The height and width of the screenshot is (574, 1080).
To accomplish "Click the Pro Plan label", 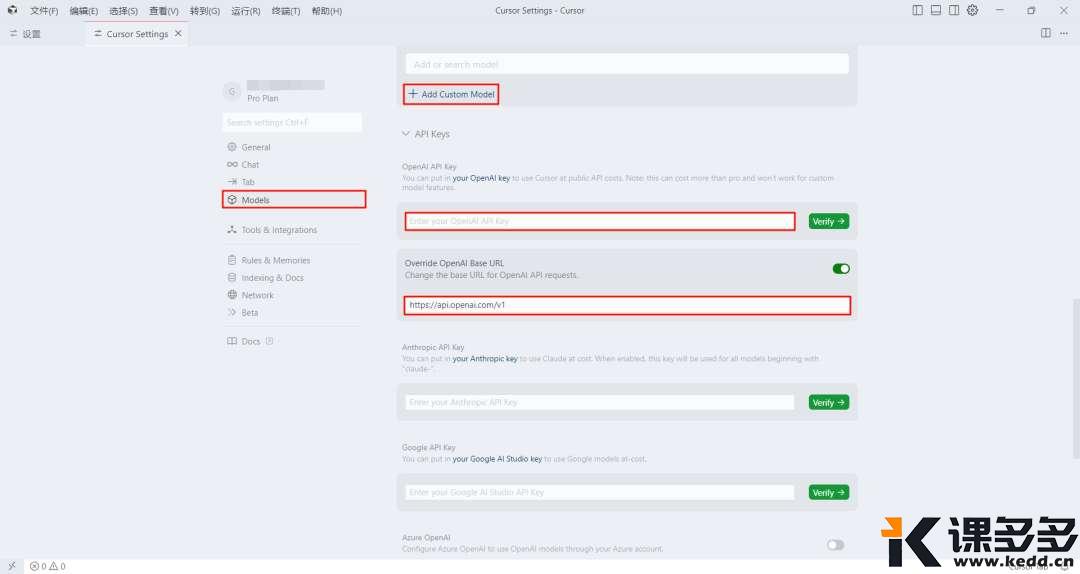I will click(262, 99).
